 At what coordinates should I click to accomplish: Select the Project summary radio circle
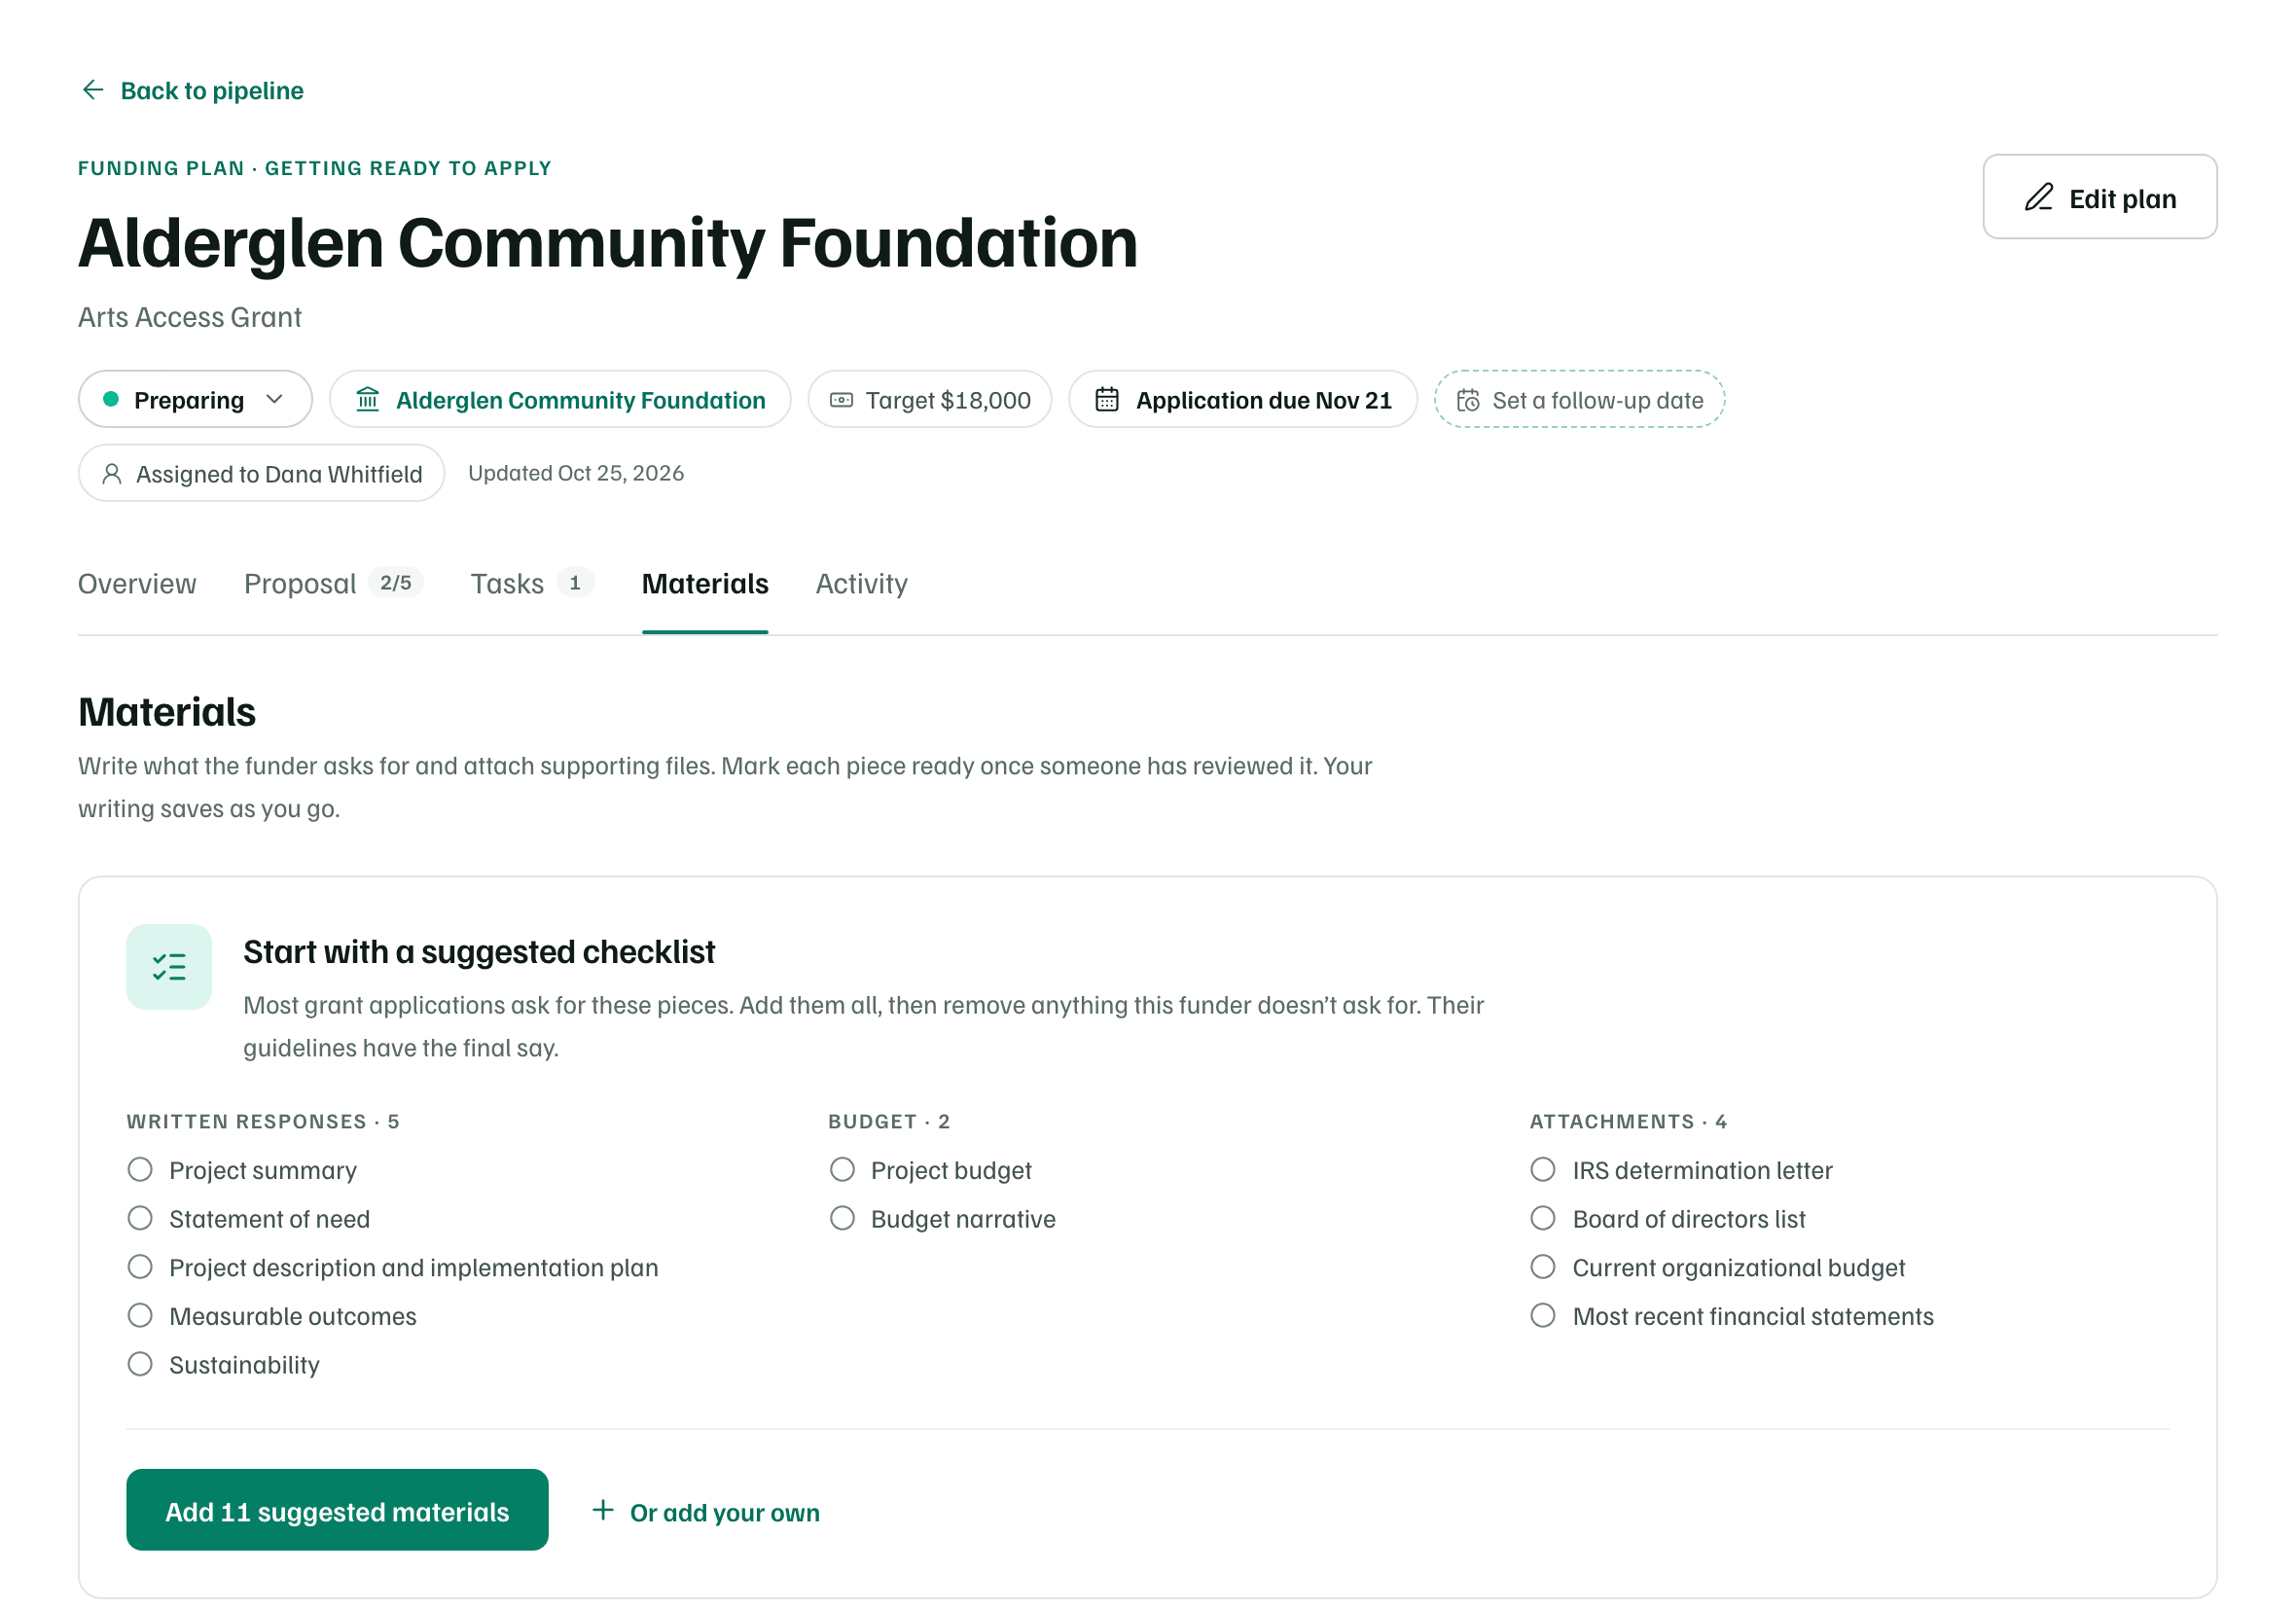[x=140, y=1170]
